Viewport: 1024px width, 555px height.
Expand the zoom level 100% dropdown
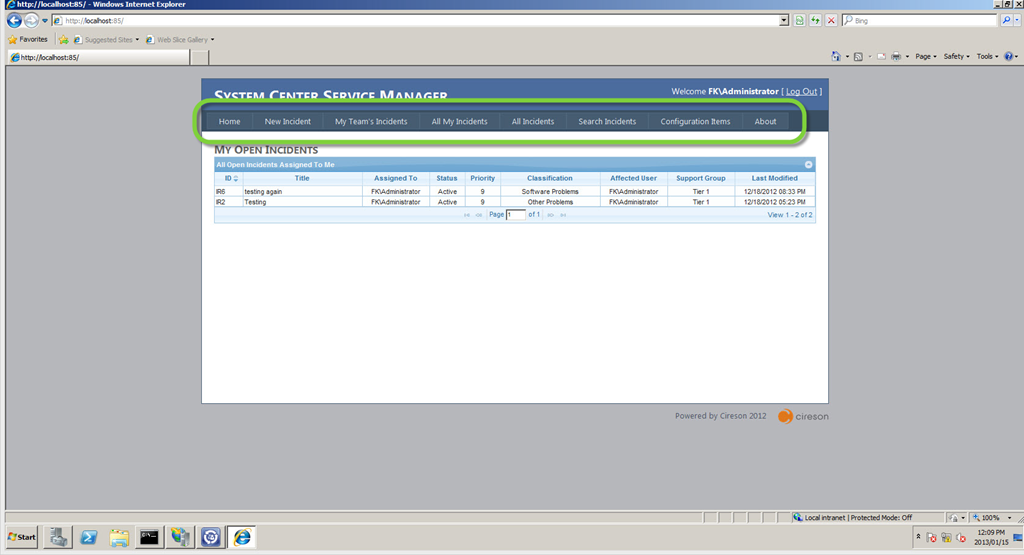tap(995, 517)
